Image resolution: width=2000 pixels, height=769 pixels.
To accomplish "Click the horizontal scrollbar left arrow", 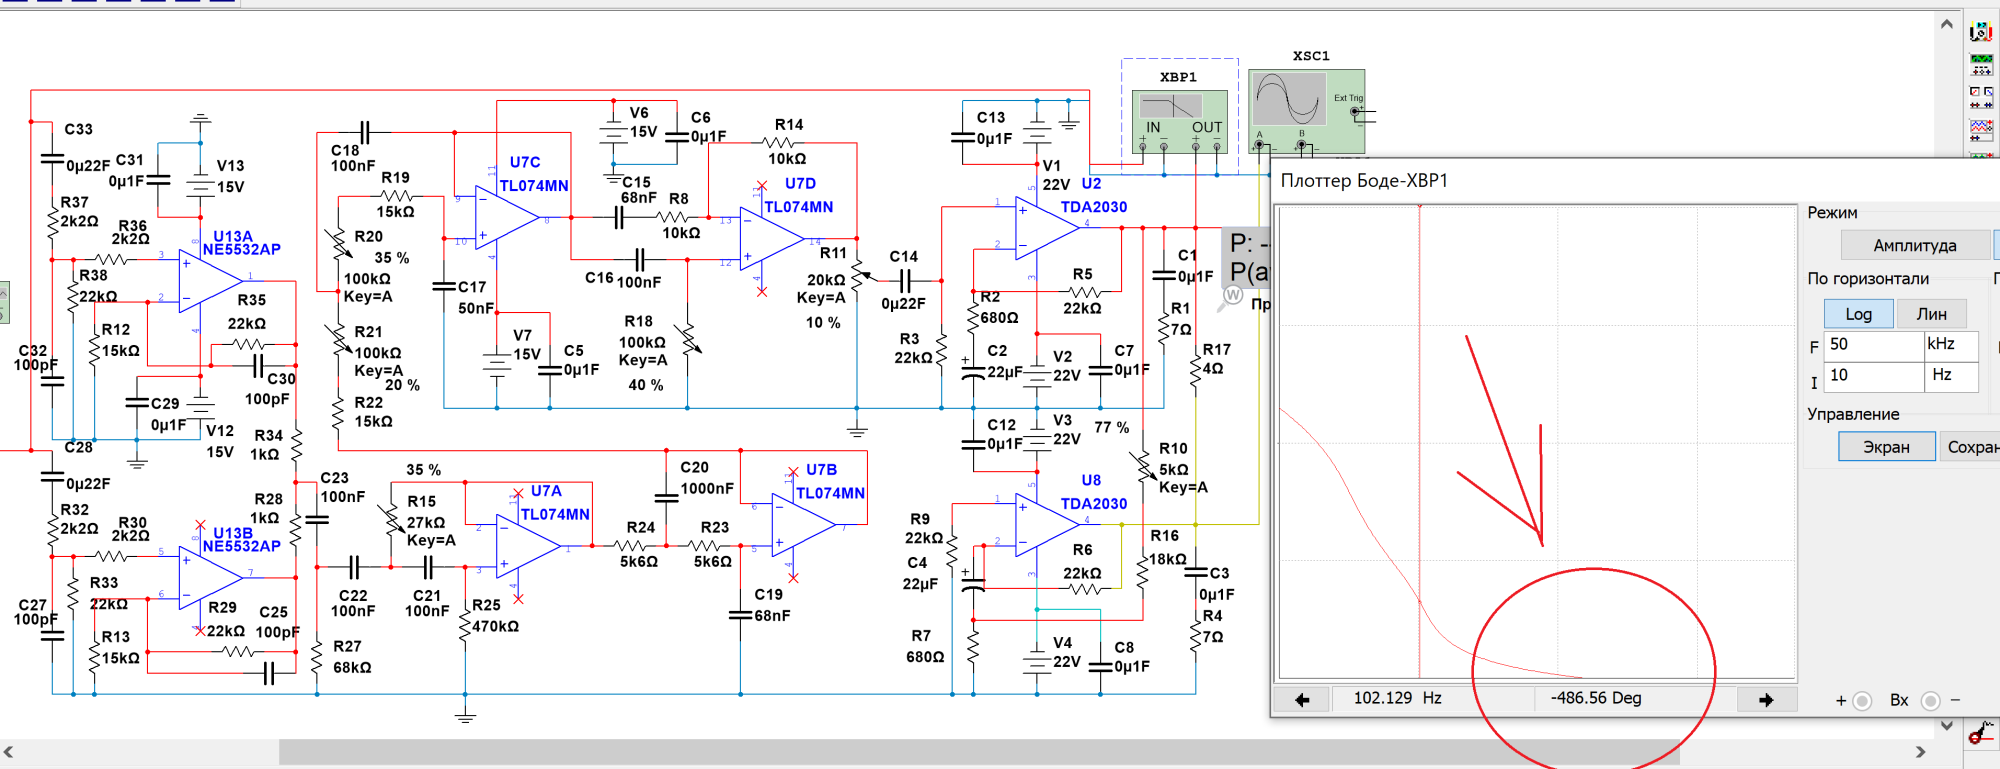I will pyautogui.click(x=9, y=752).
